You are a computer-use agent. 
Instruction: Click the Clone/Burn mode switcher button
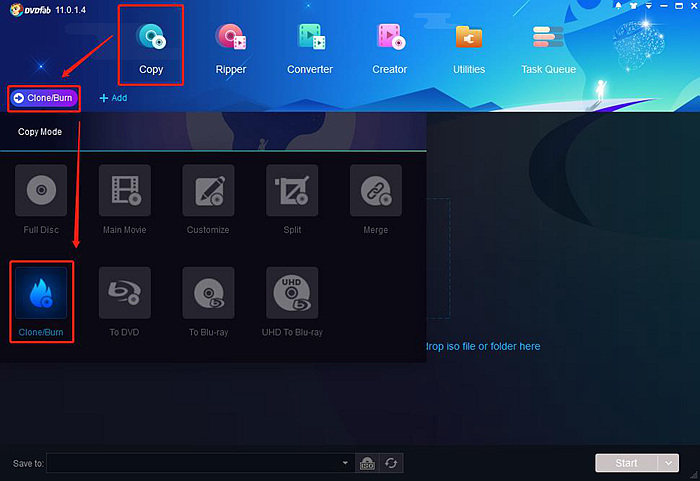tap(44, 98)
